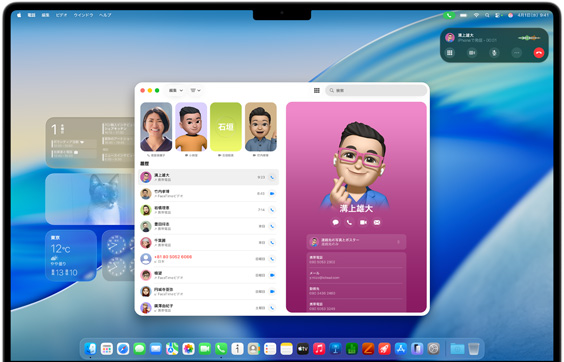Expand the contact photo and poster row
564x362 pixels.
coord(356,242)
